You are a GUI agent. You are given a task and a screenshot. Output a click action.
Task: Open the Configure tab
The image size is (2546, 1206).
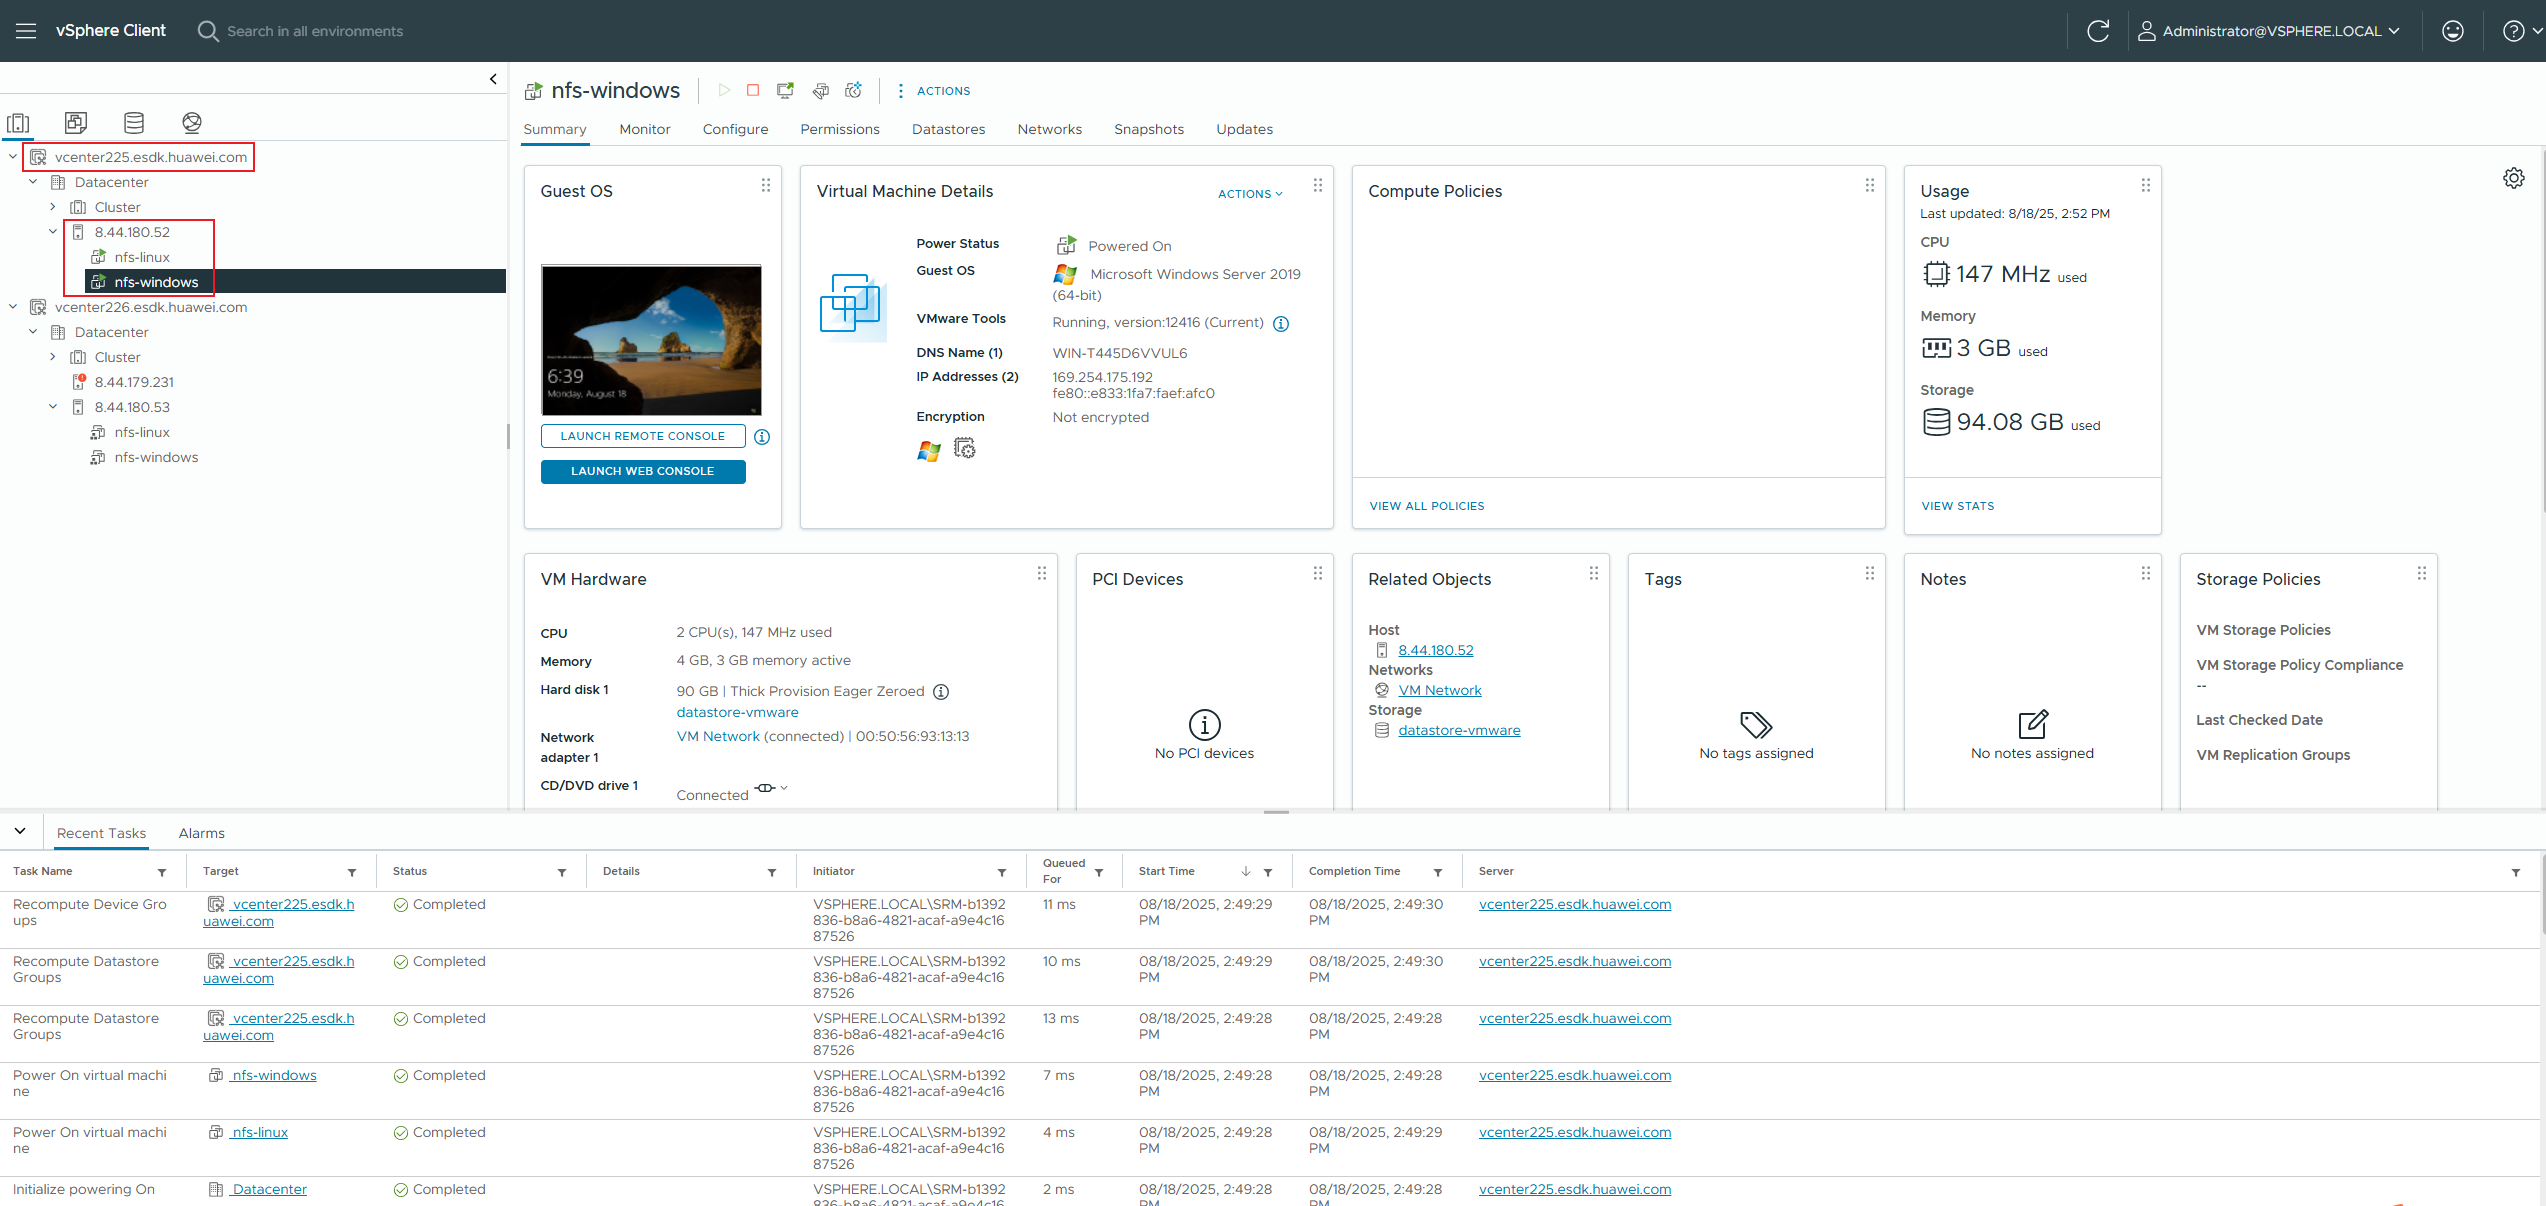(x=735, y=130)
